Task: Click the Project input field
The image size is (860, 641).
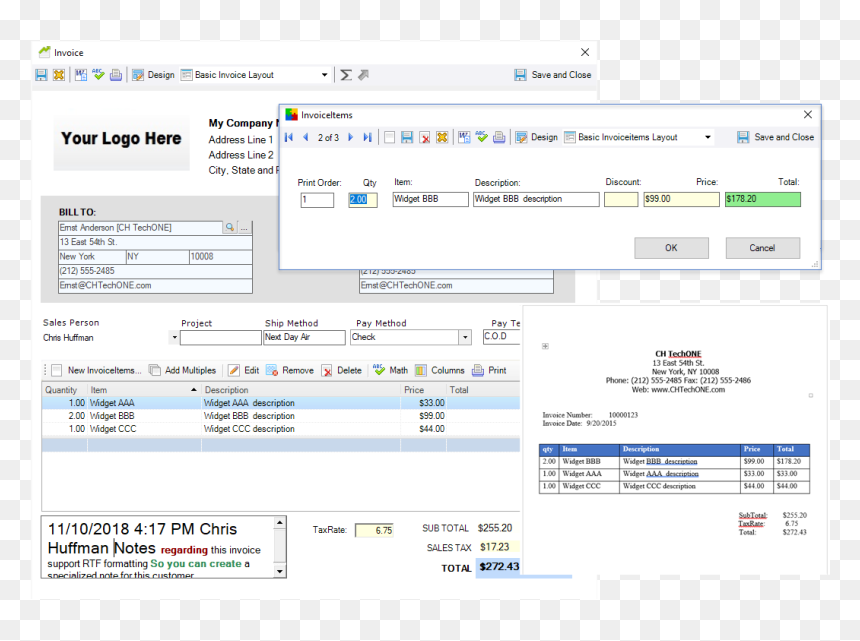Action: point(220,337)
